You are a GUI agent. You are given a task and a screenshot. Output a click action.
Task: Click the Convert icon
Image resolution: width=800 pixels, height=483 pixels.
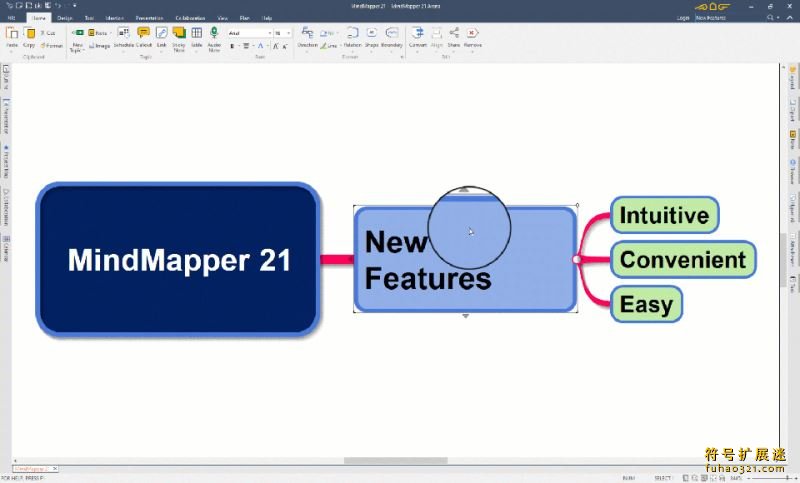click(417, 33)
